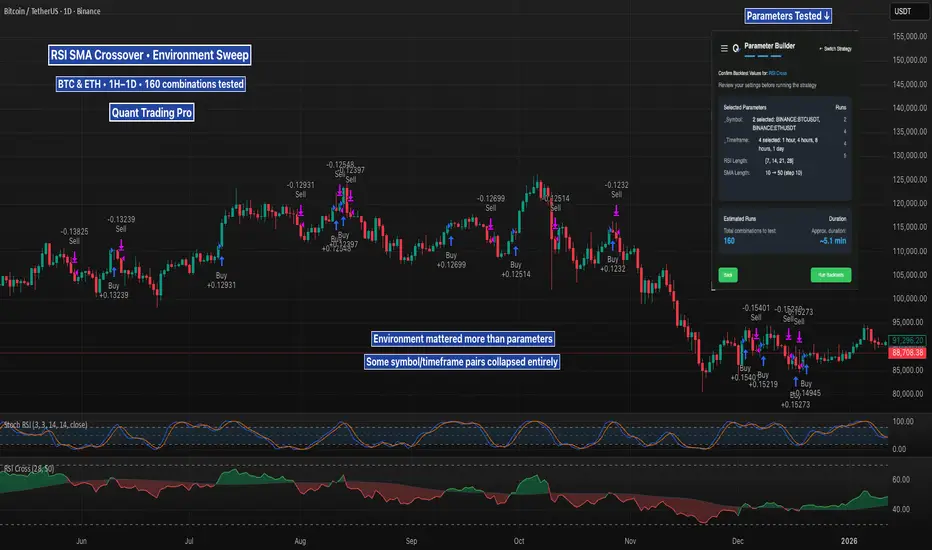The width and height of the screenshot is (932, 550).
Task: Click the Buy +0.12699 trade label
Action: [x=451, y=260]
